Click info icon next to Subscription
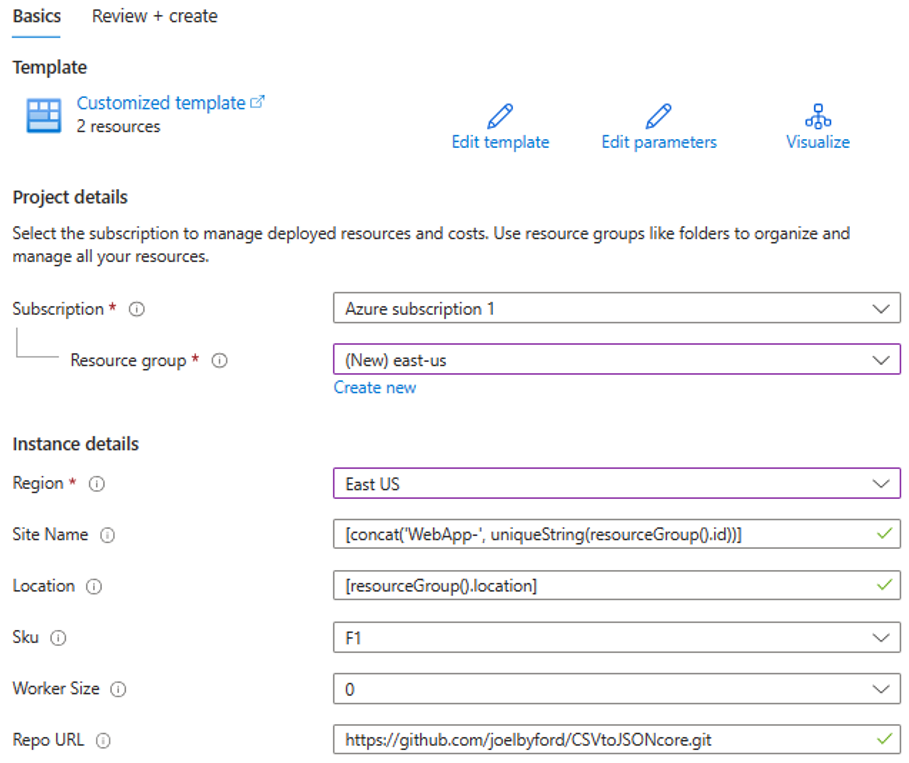 point(137,310)
